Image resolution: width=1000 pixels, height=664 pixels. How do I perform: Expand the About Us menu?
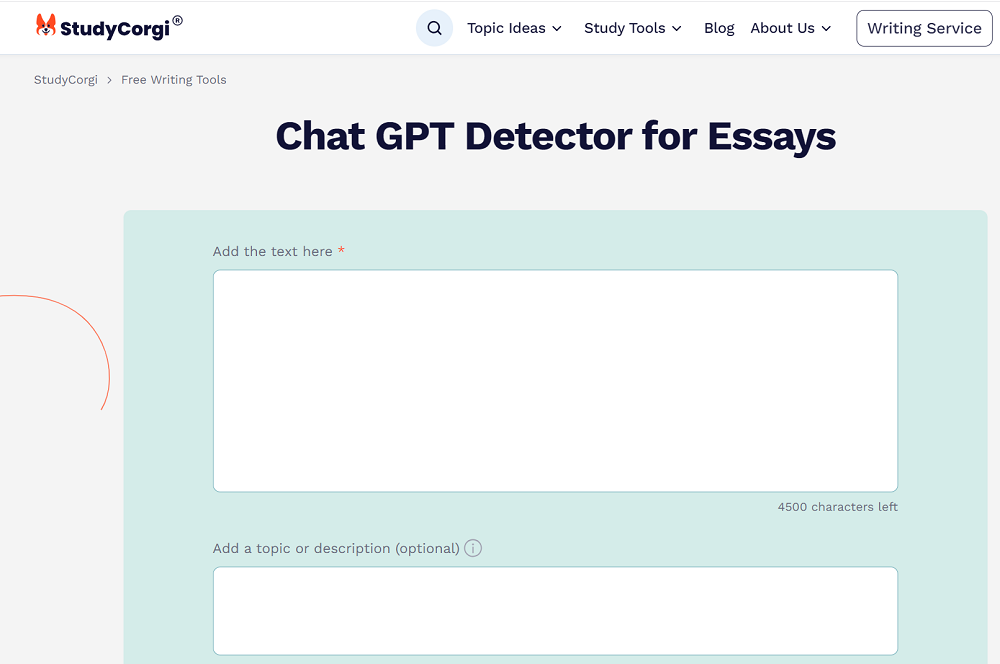tap(782, 28)
